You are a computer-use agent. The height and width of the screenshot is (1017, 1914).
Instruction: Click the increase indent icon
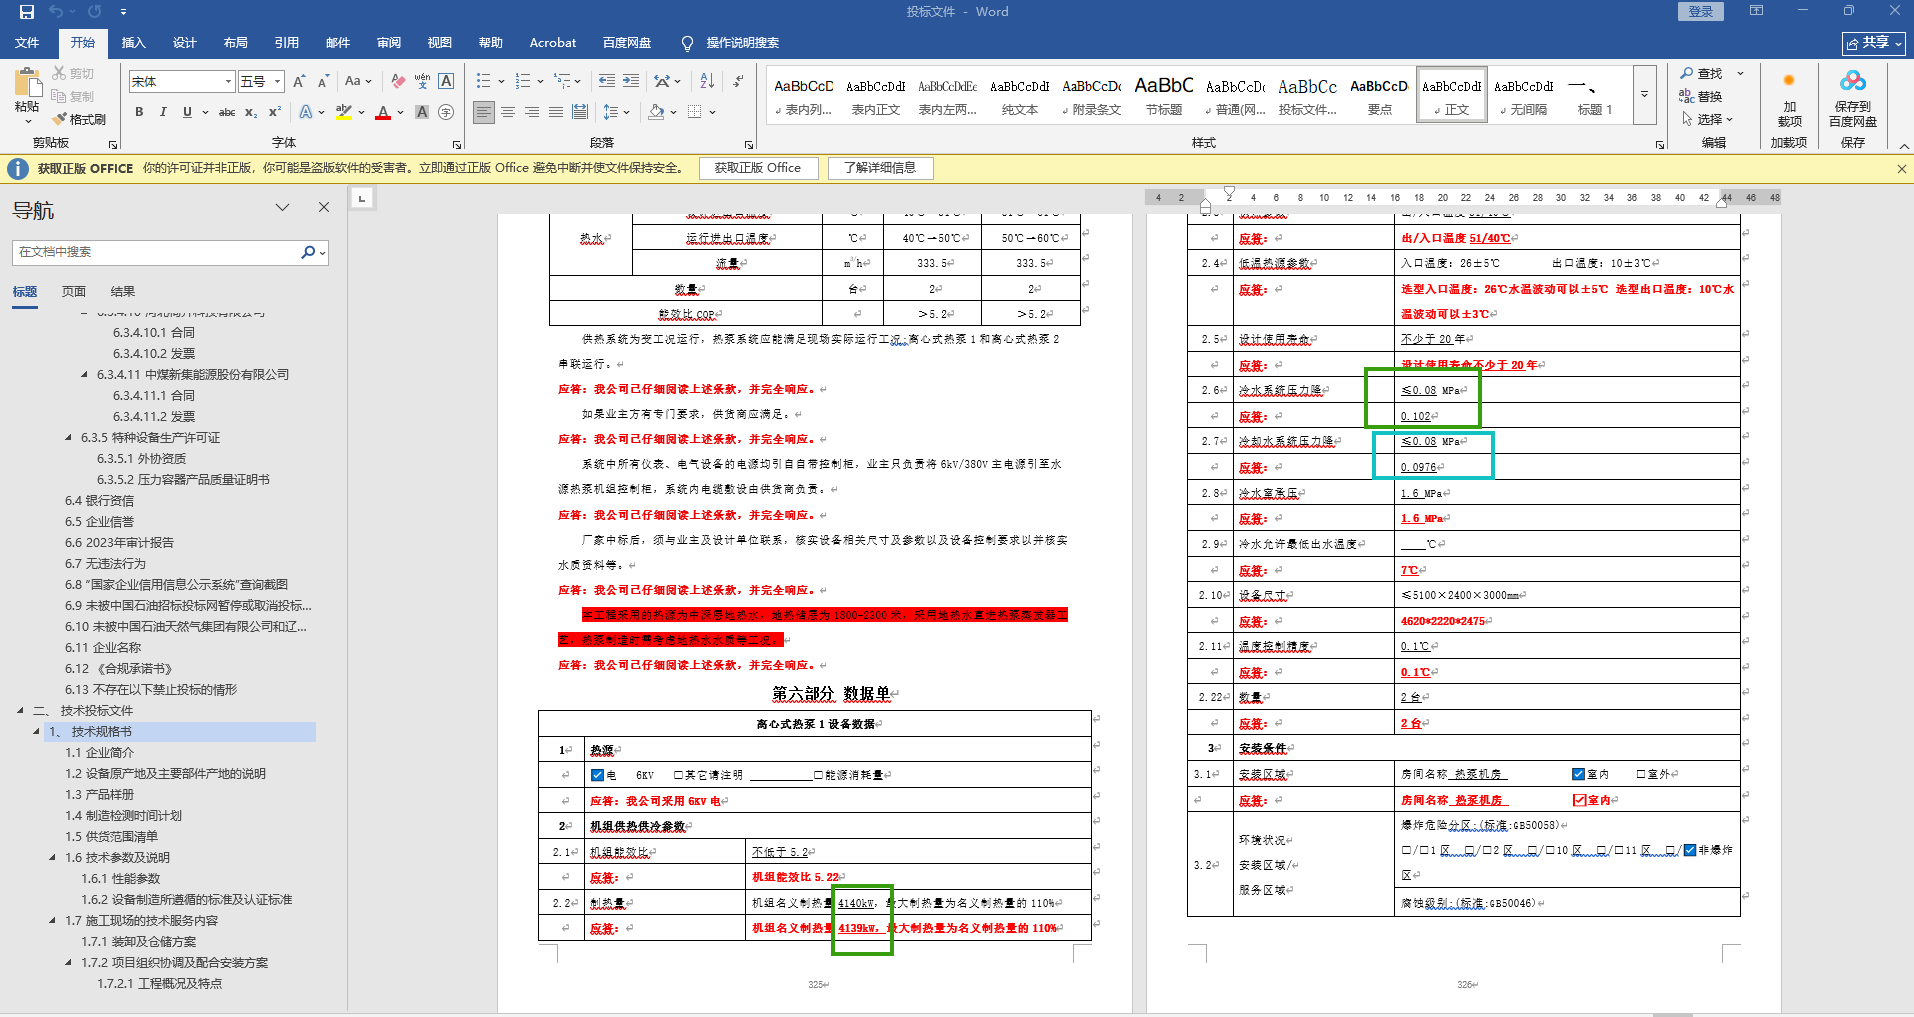click(631, 81)
